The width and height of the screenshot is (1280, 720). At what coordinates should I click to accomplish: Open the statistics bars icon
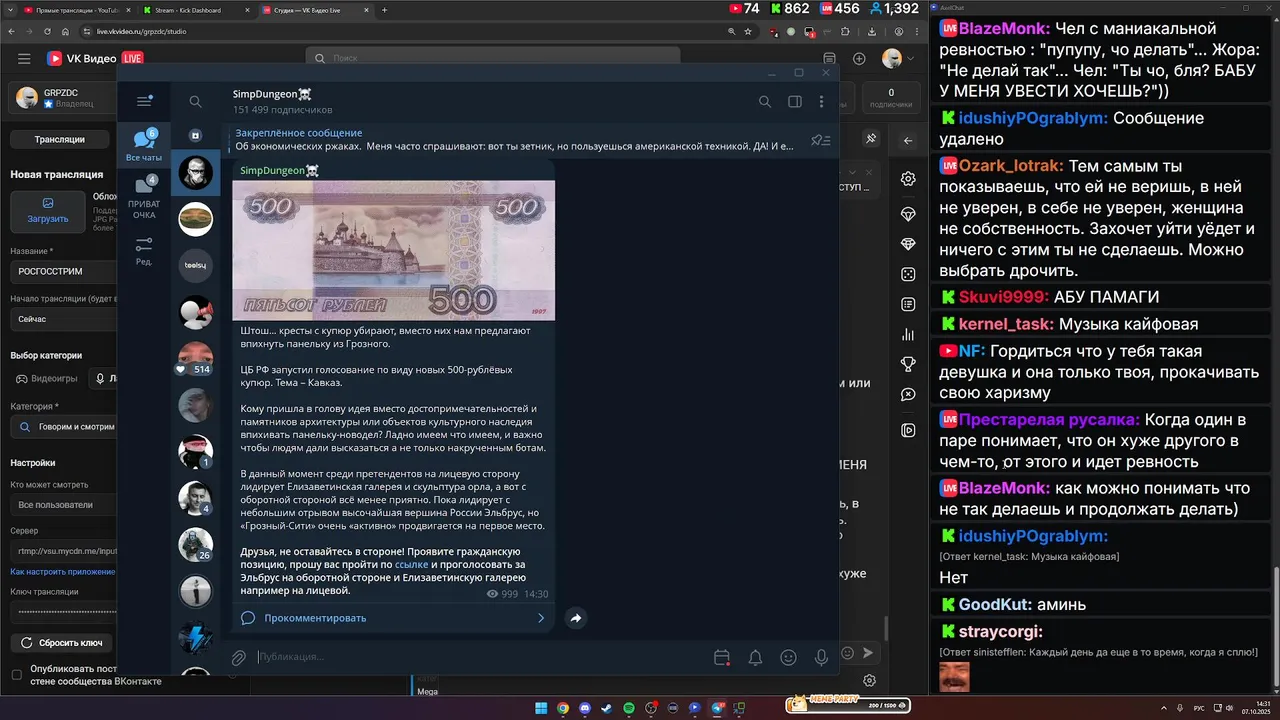point(908,335)
